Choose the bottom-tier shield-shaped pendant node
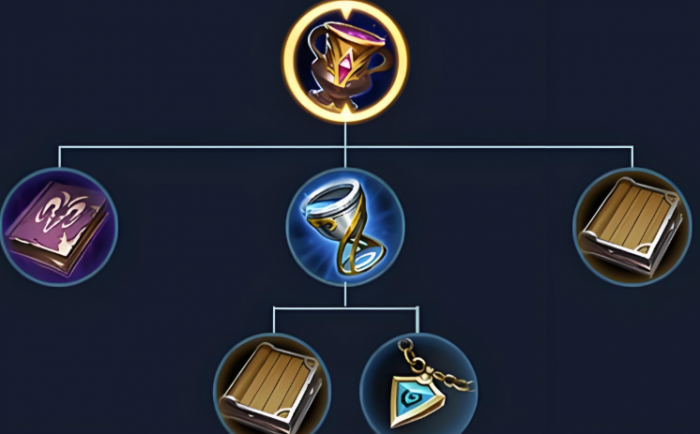This screenshot has width=700, height=434. [x=418, y=384]
